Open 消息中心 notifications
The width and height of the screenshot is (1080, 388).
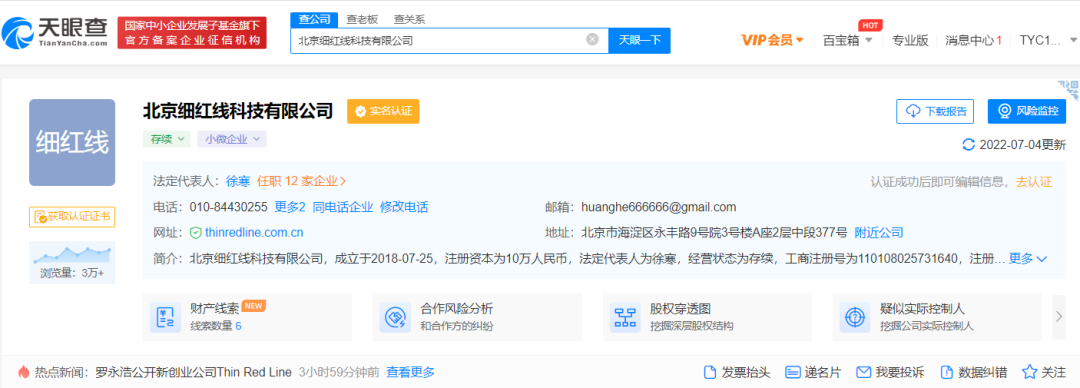pos(973,40)
